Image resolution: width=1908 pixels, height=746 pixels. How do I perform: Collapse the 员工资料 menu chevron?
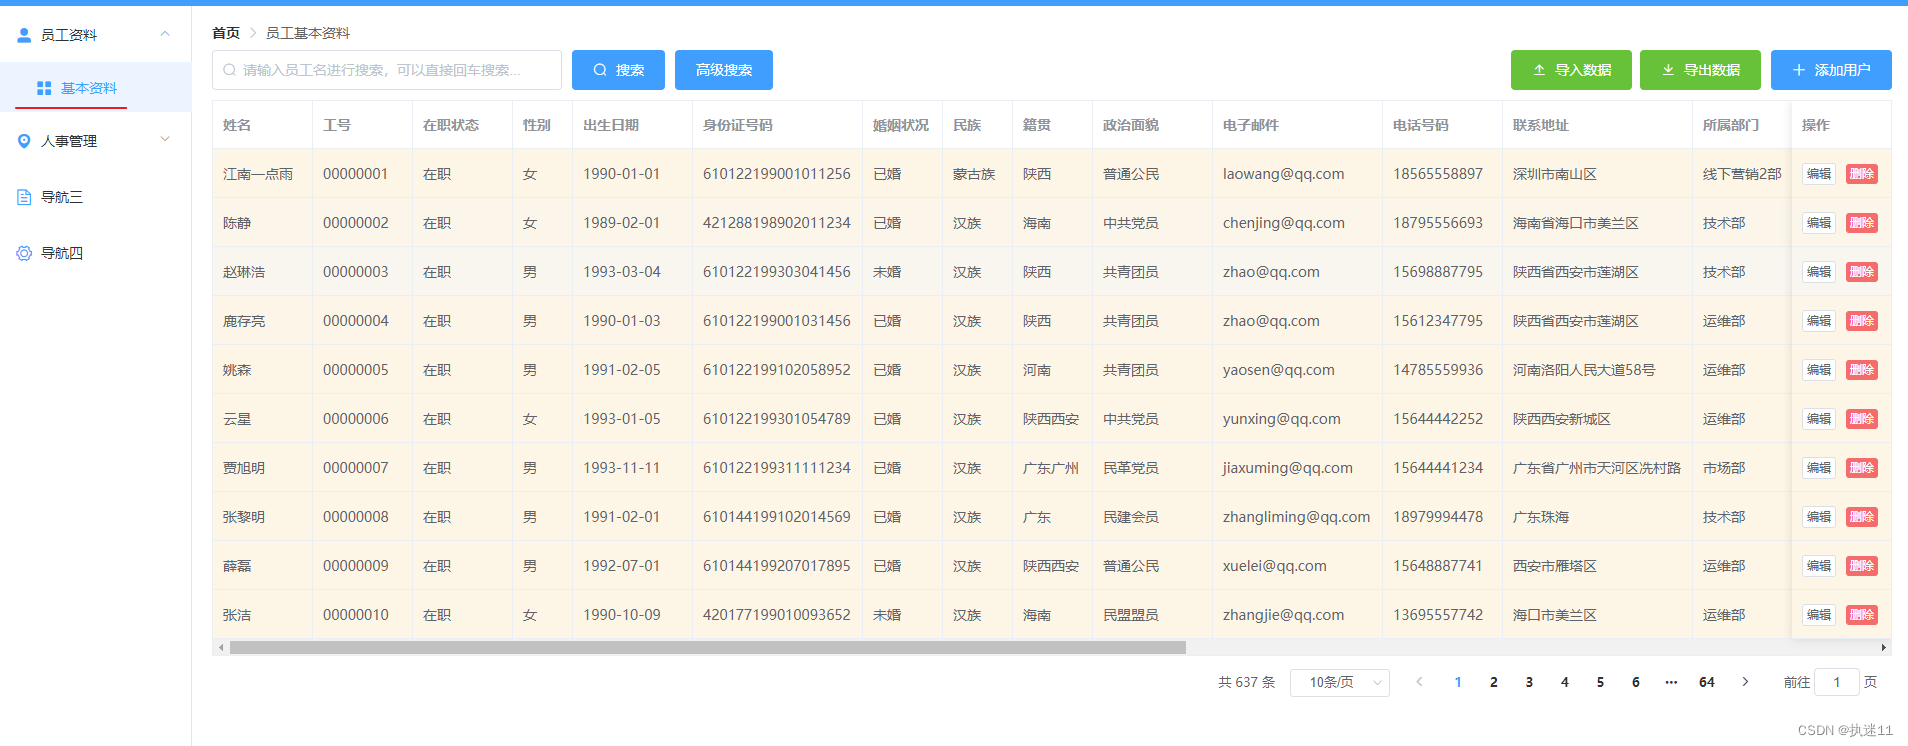click(165, 34)
